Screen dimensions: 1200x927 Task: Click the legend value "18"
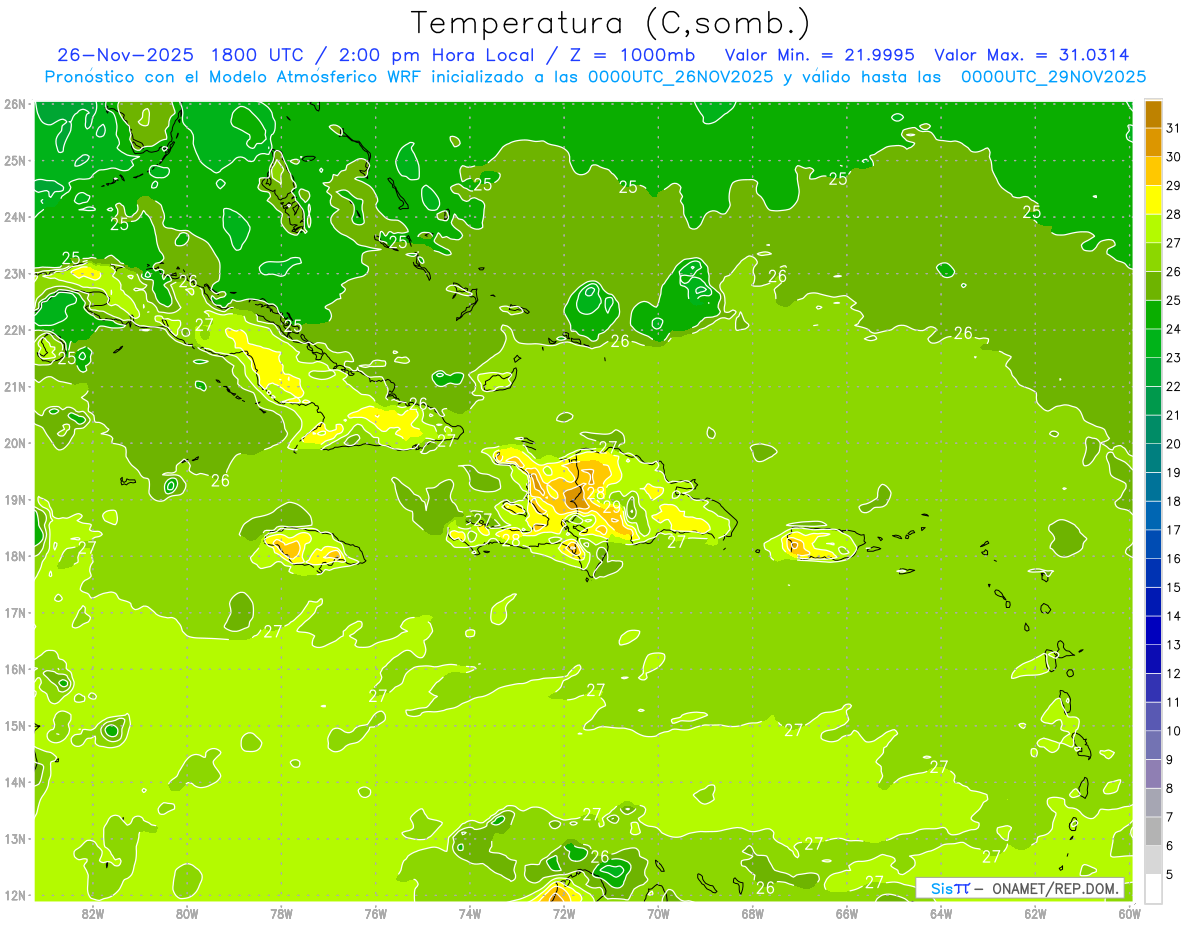(1174, 501)
